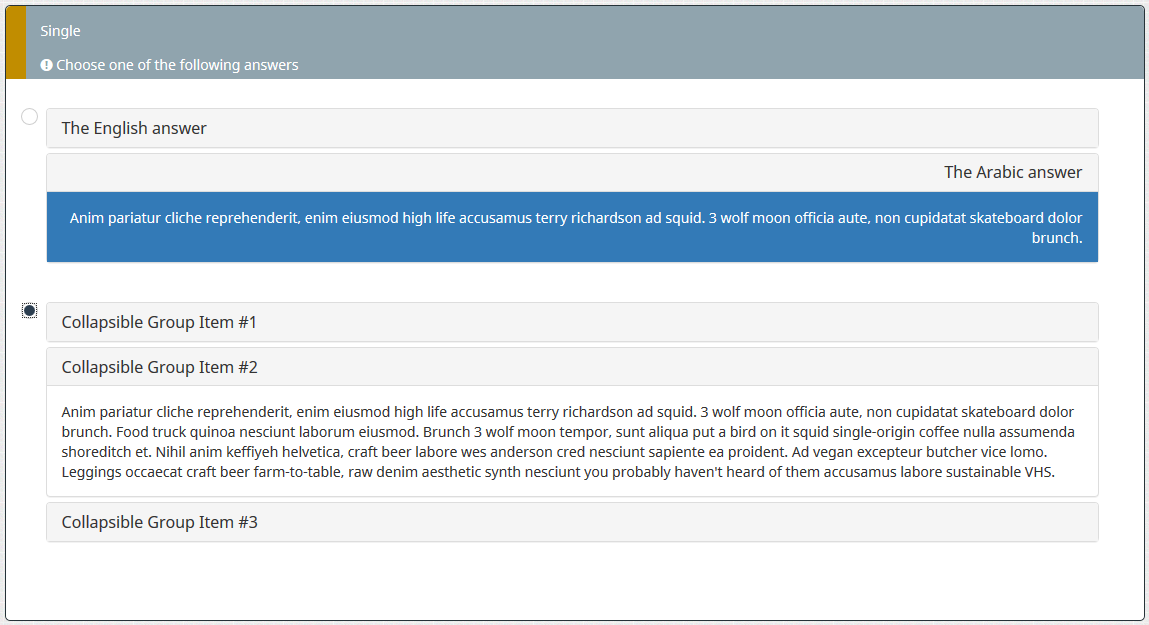Click the "Choose one of the following answers" hint
1149x625 pixels.
(x=177, y=65)
